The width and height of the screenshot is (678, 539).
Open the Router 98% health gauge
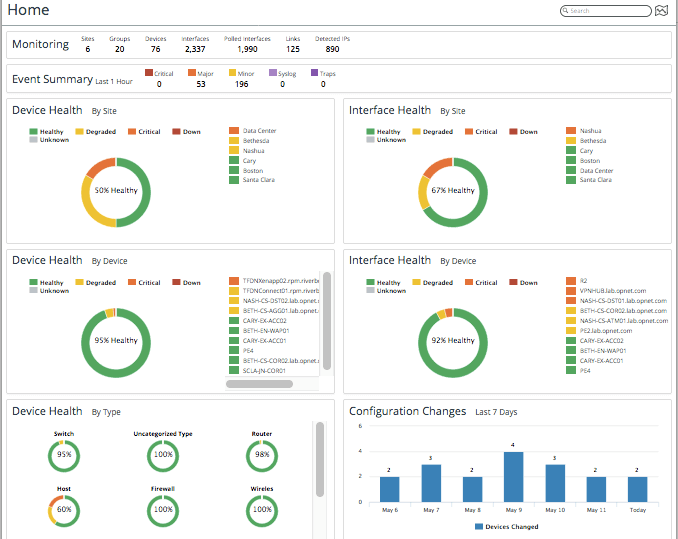click(x=262, y=455)
